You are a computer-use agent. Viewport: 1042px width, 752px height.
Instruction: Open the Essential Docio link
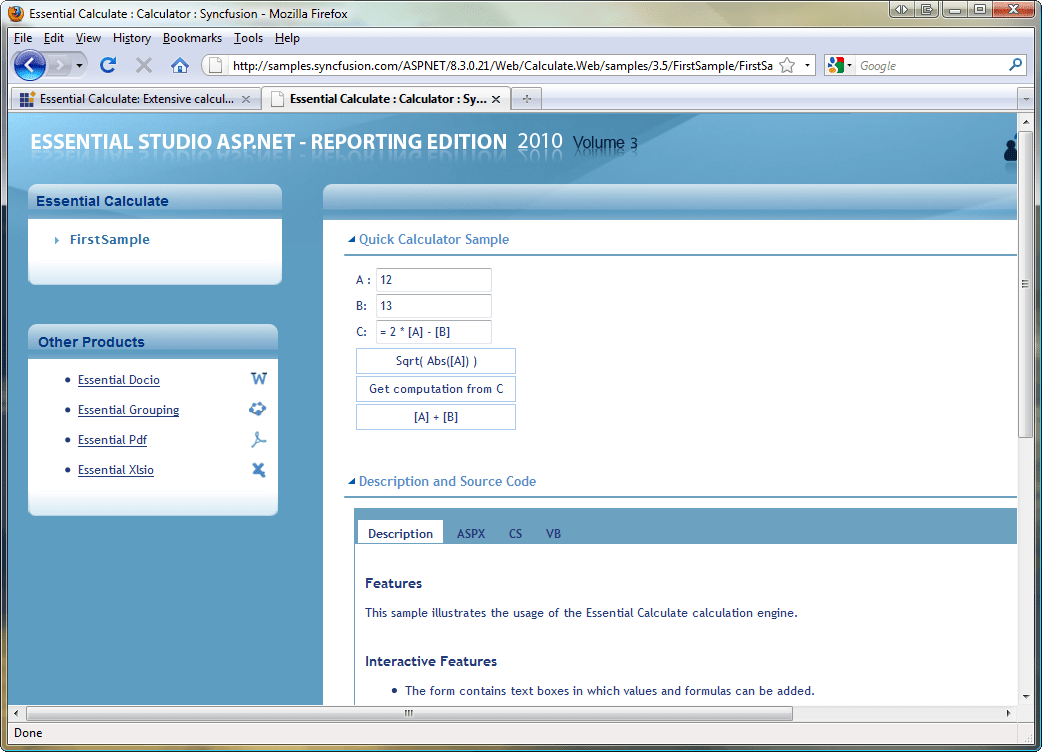[x=118, y=380]
